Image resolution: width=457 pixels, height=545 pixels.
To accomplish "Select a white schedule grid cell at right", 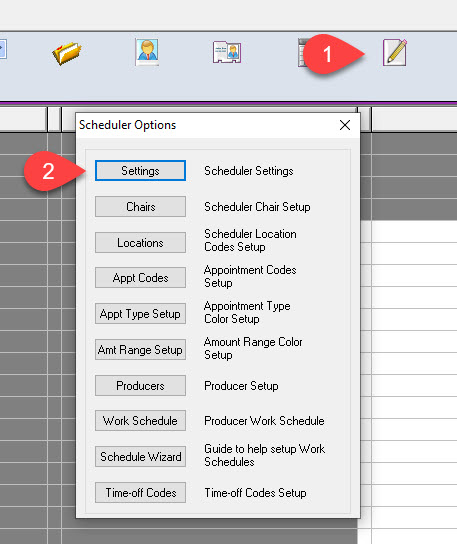I will point(414,231).
